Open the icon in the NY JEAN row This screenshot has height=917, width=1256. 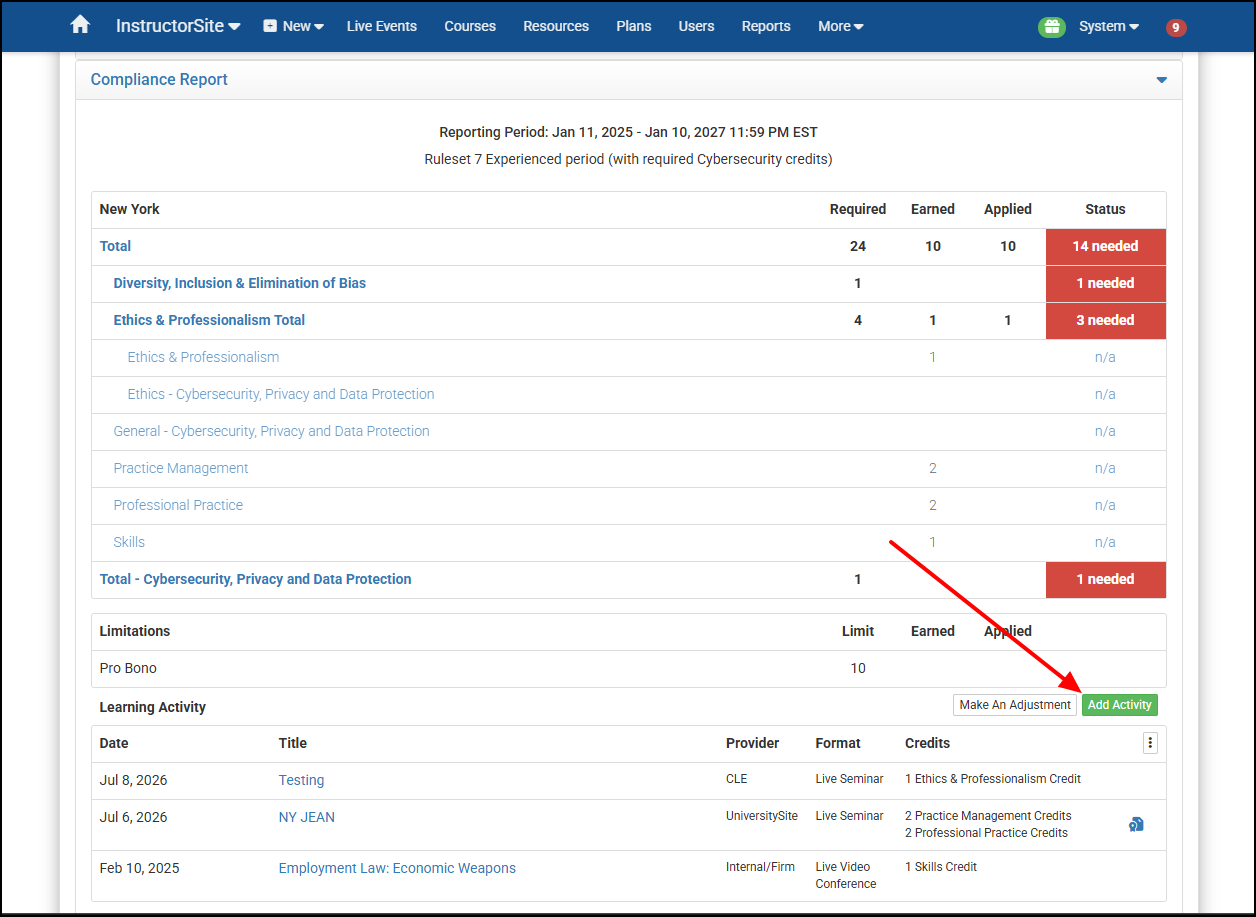[x=1136, y=824]
